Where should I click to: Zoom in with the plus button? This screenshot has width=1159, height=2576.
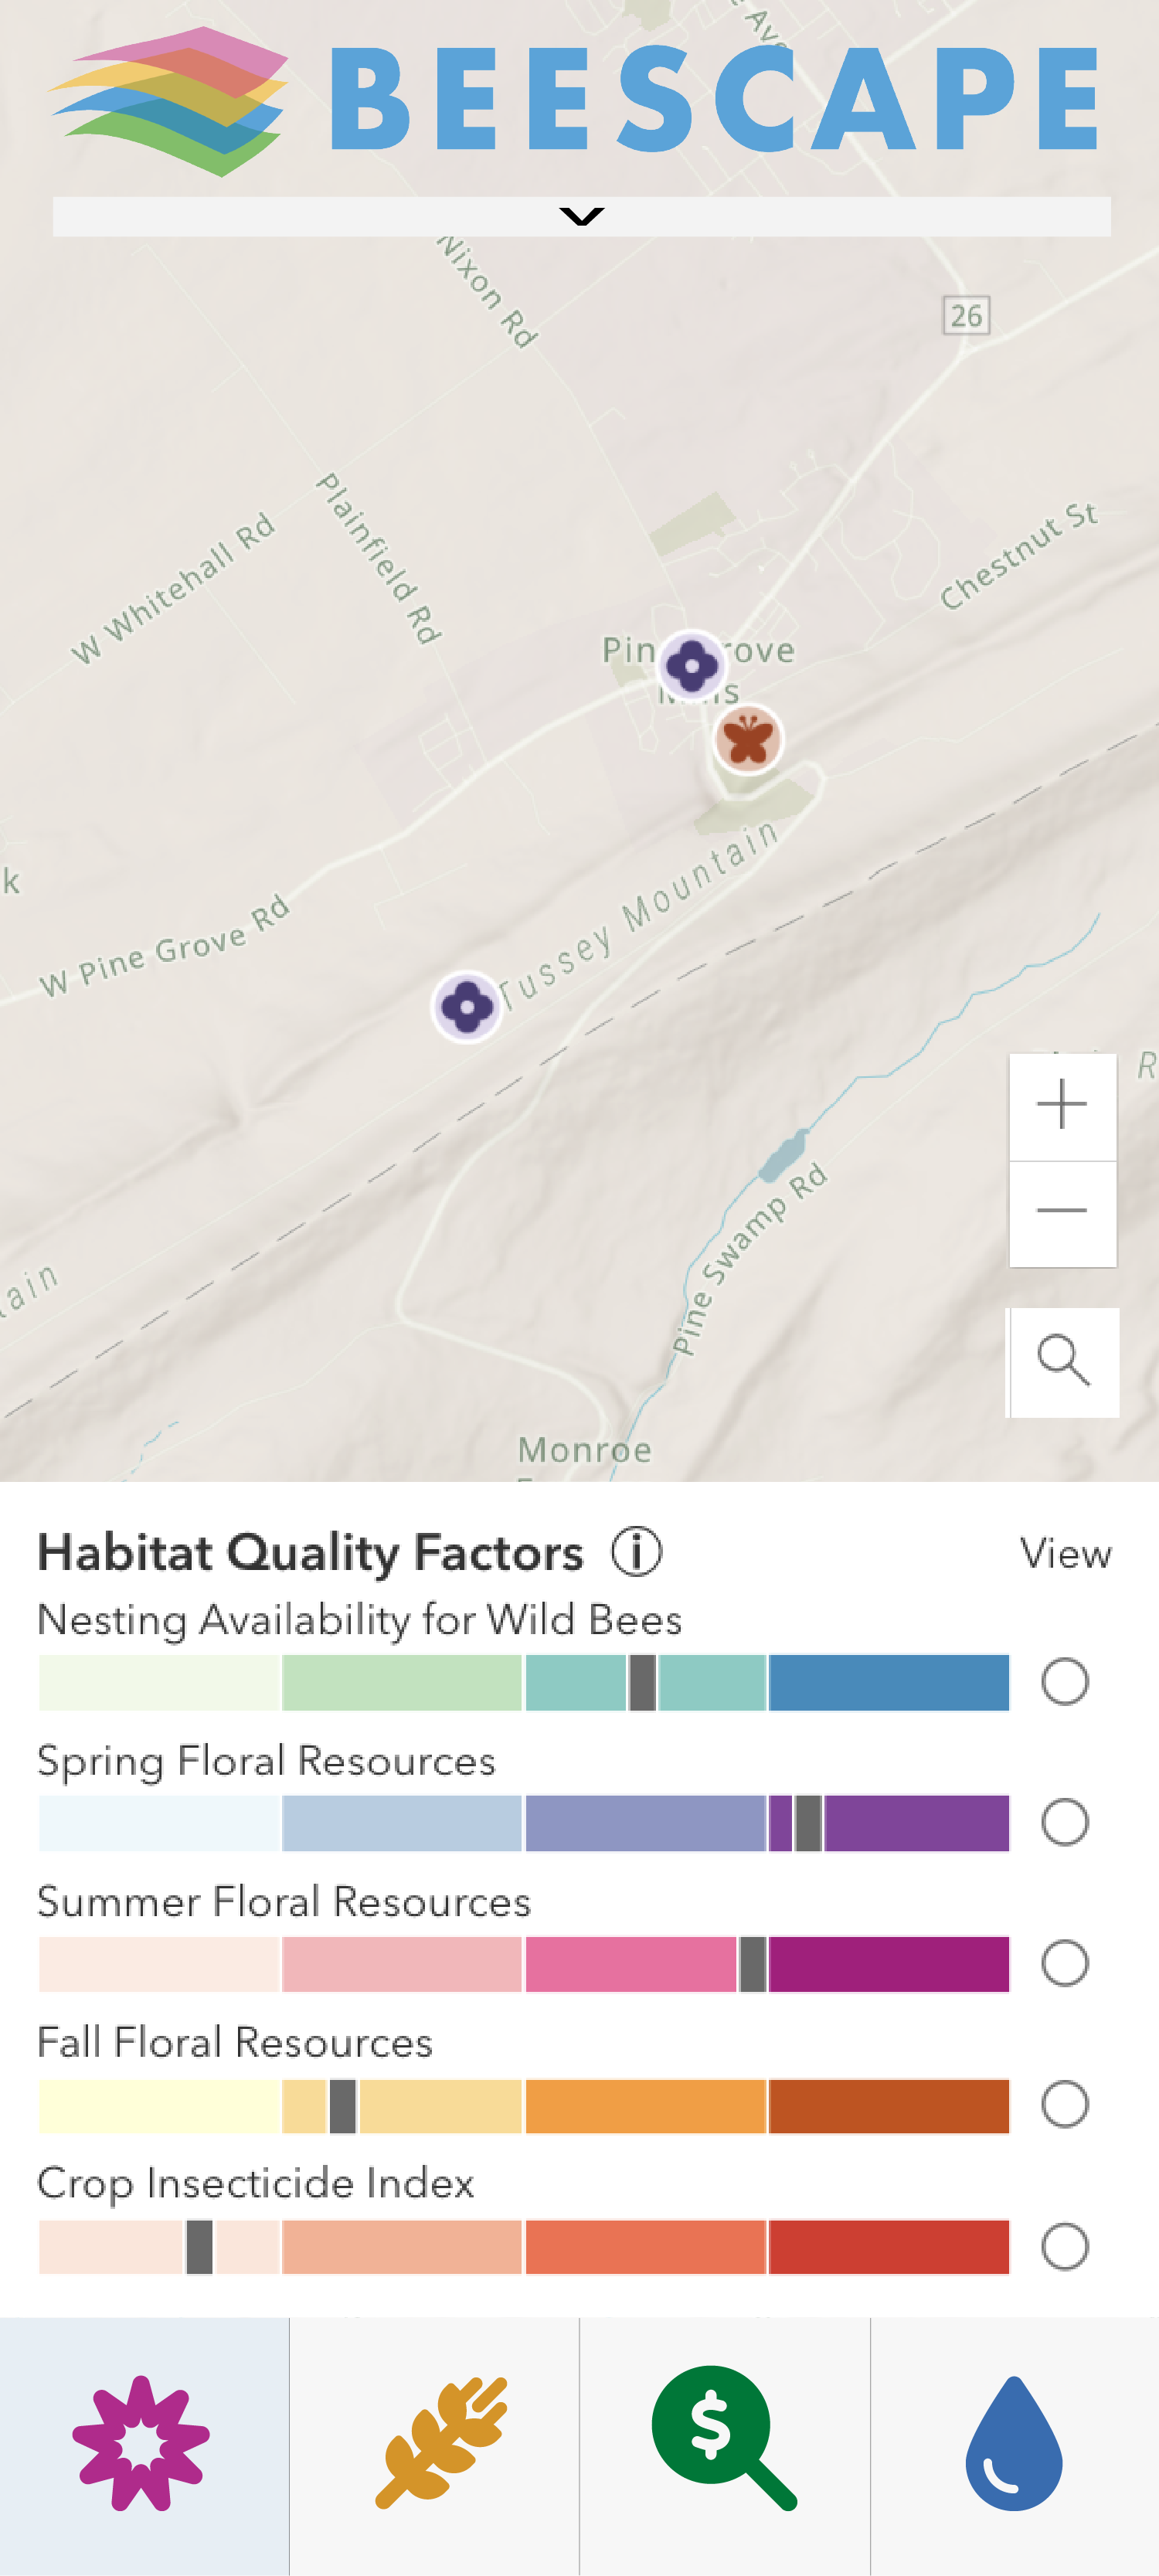click(1062, 1106)
